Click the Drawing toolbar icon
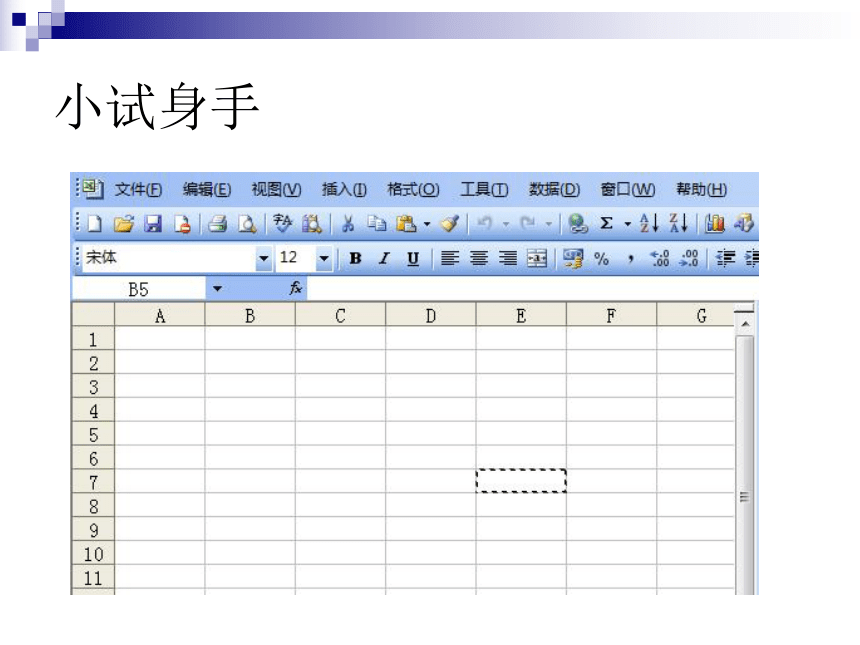Viewport: 860px width, 645px height. pos(744,224)
